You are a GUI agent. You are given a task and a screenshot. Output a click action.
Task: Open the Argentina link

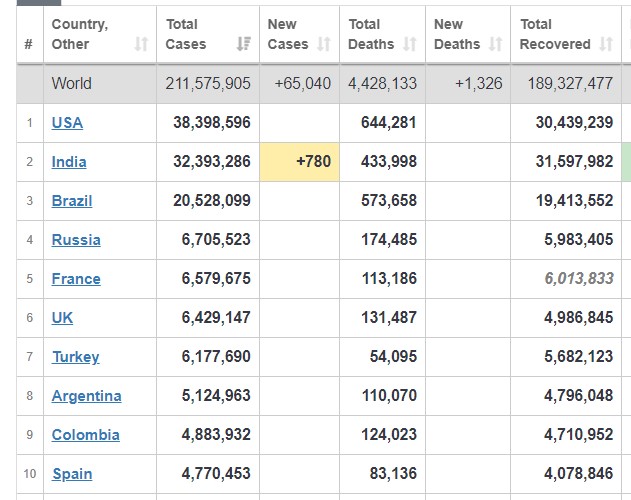coord(87,396)
